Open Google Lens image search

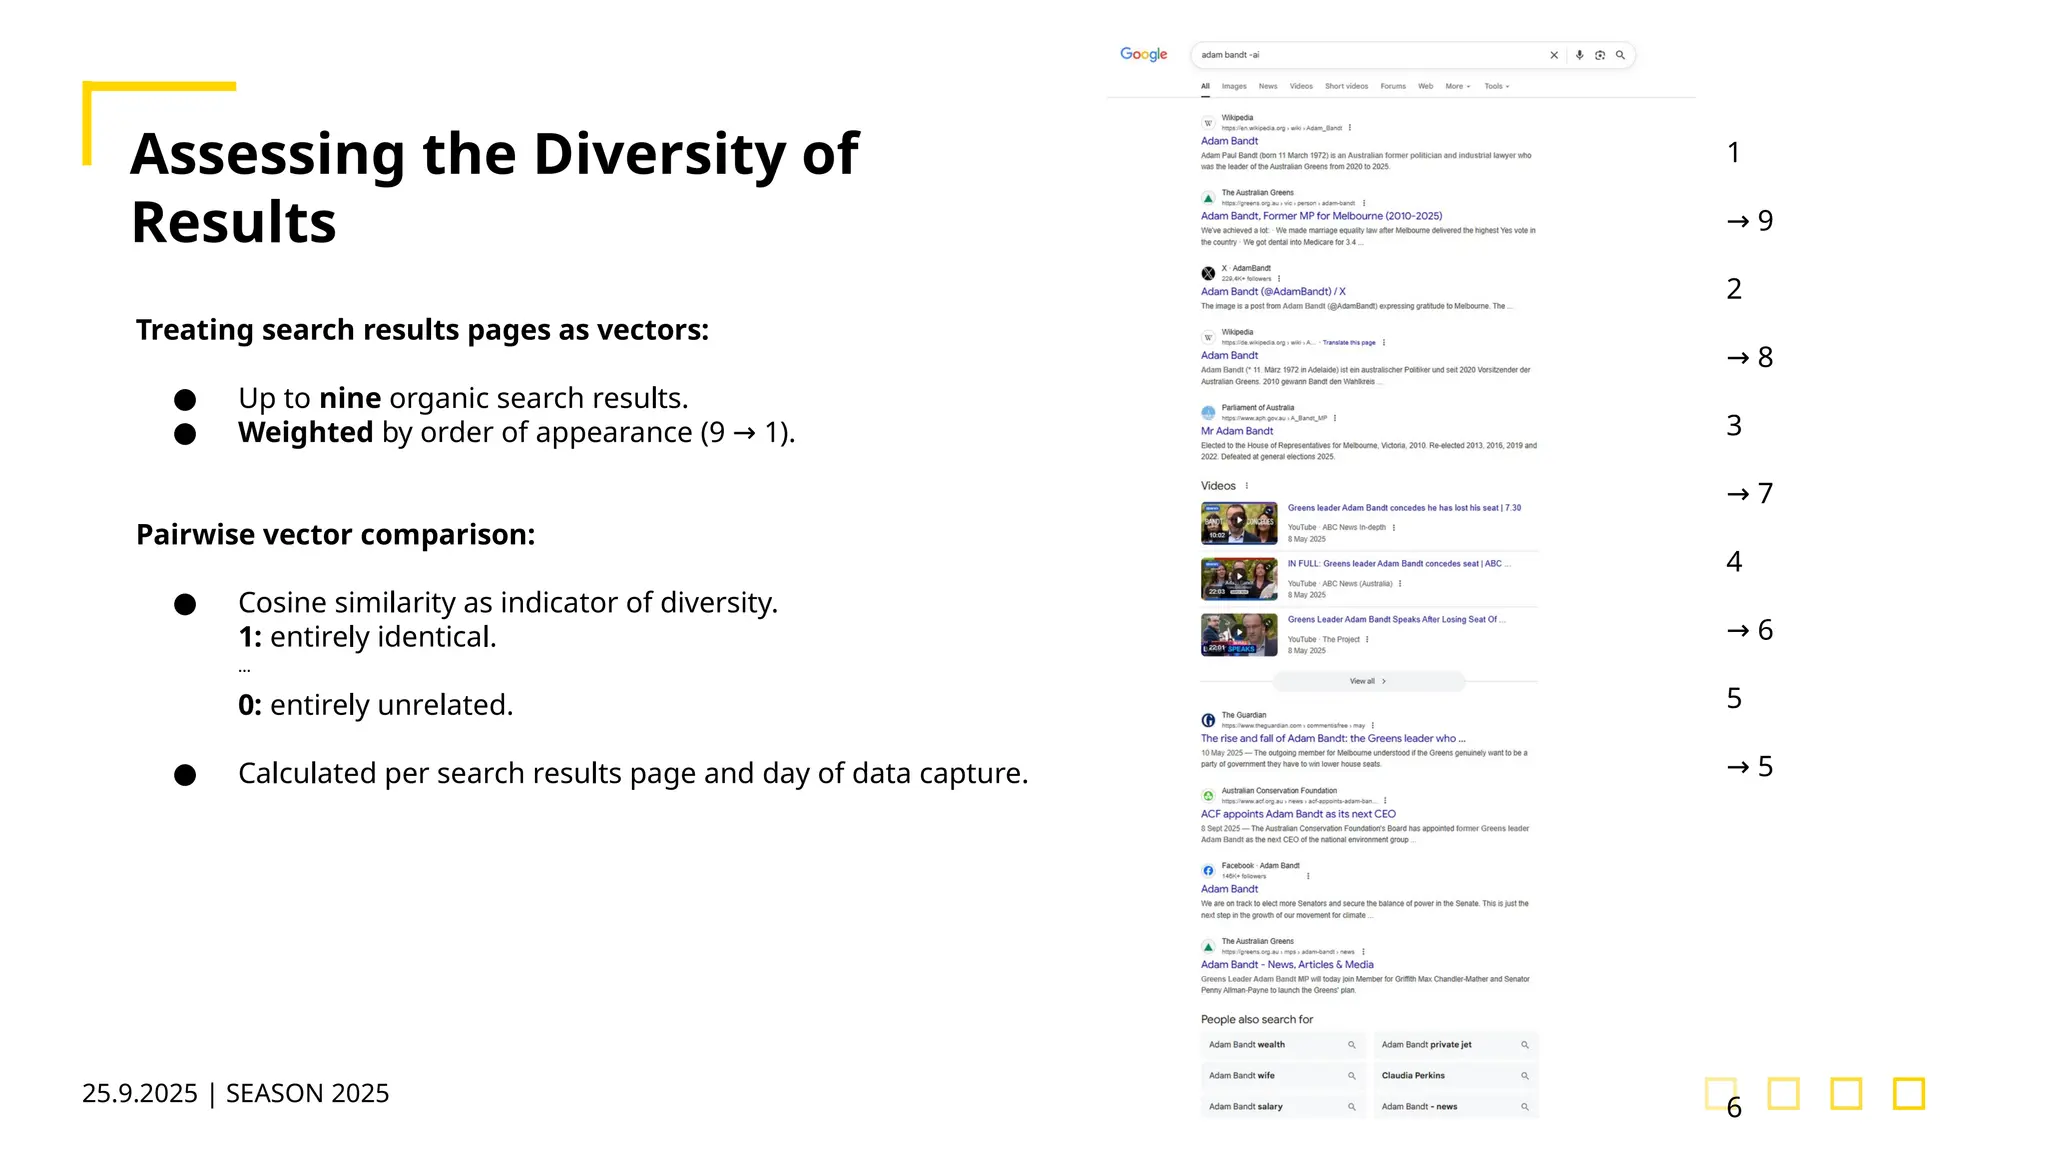click(1600, 55)
